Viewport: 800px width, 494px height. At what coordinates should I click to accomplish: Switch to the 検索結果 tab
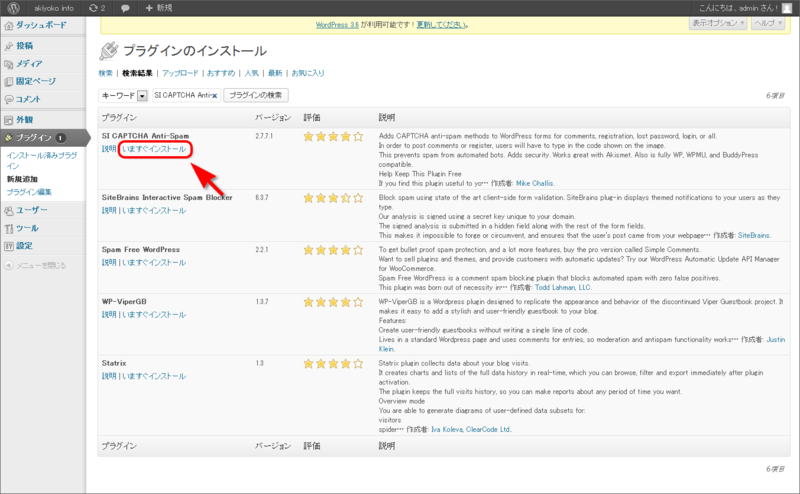point(137,73)
